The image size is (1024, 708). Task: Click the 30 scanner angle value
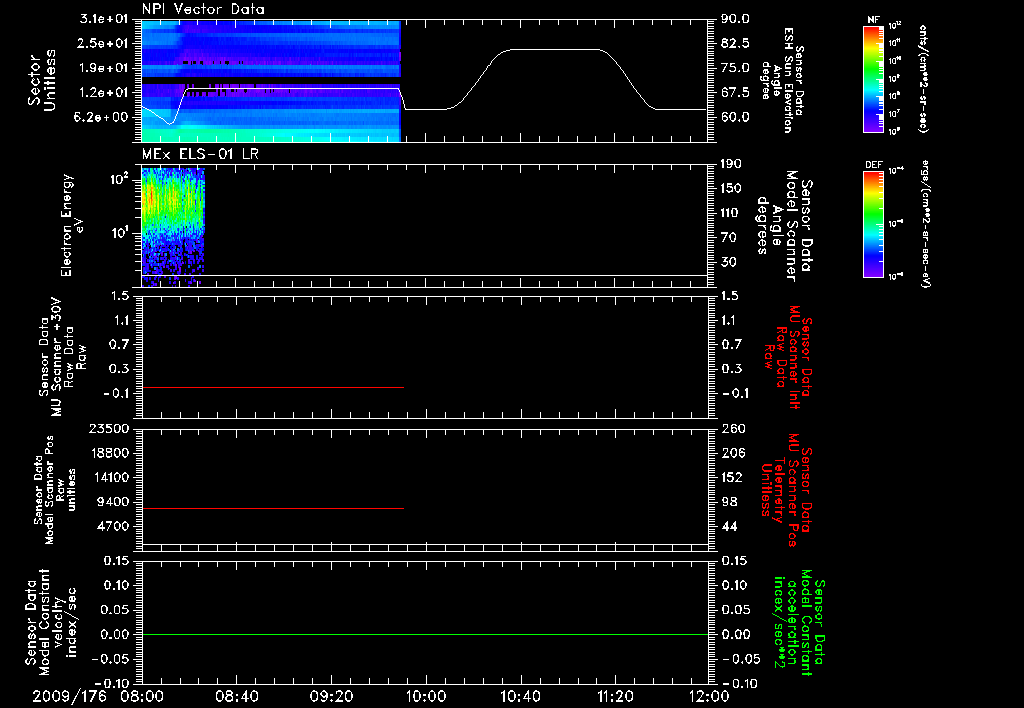[728, 262]
